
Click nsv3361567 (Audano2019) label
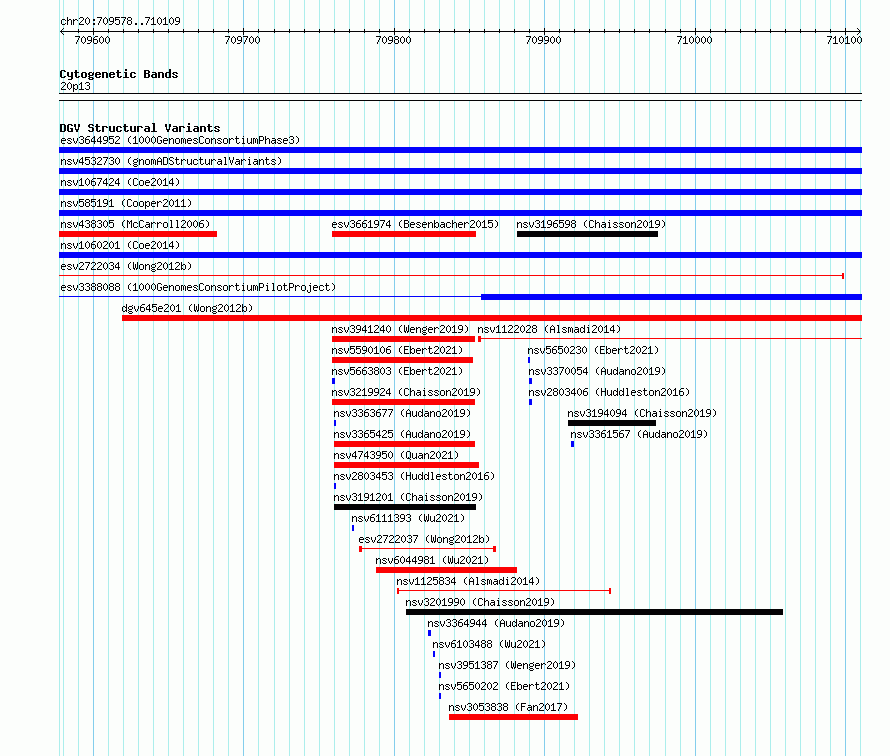(639, 434)
